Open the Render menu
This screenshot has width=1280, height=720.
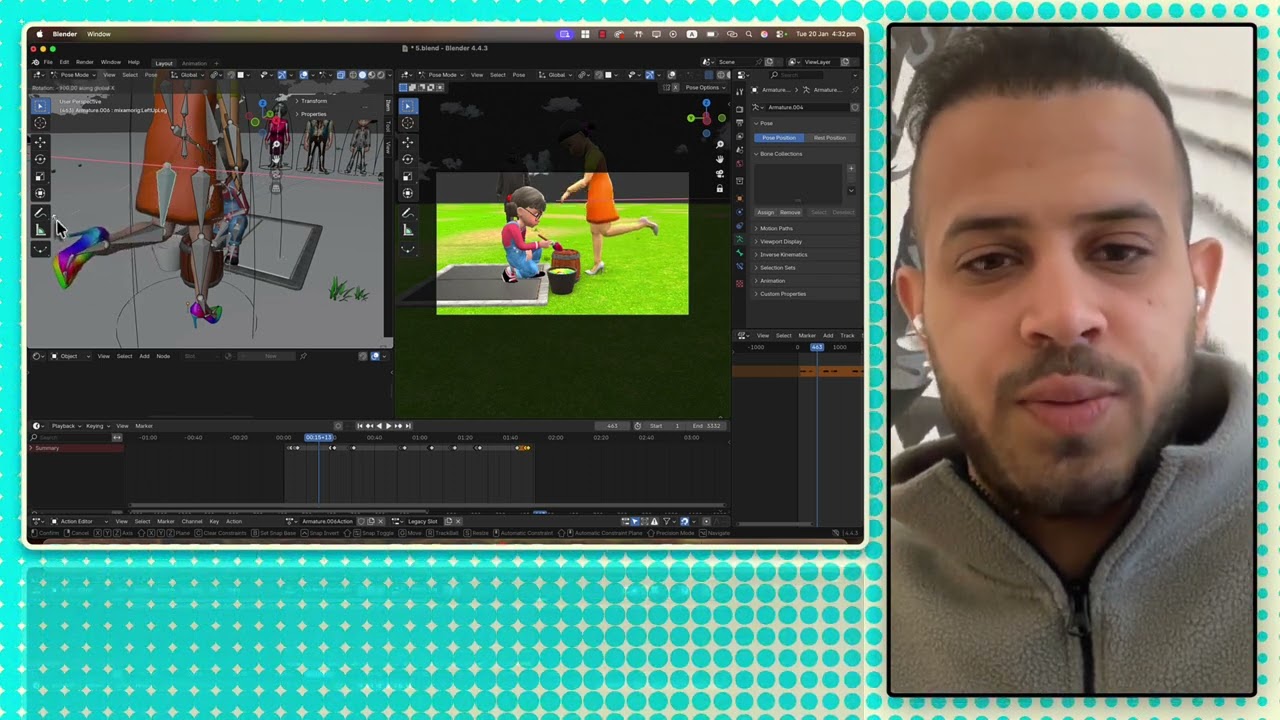tap(85, 62)
